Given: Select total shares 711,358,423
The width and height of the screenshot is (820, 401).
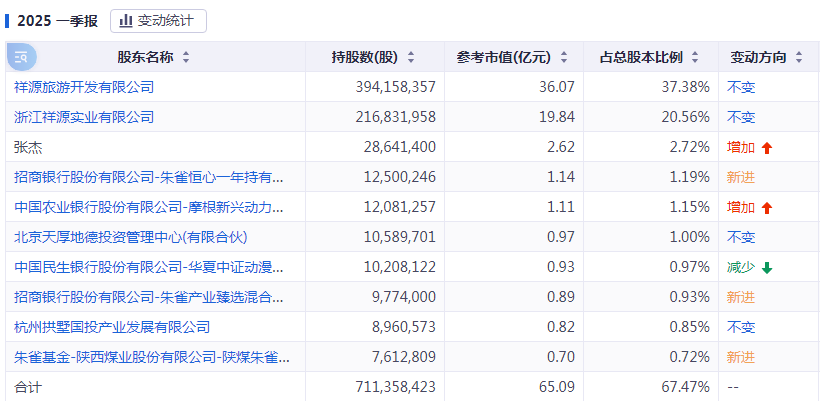Looking at the screenshot, I should point(395,387).
